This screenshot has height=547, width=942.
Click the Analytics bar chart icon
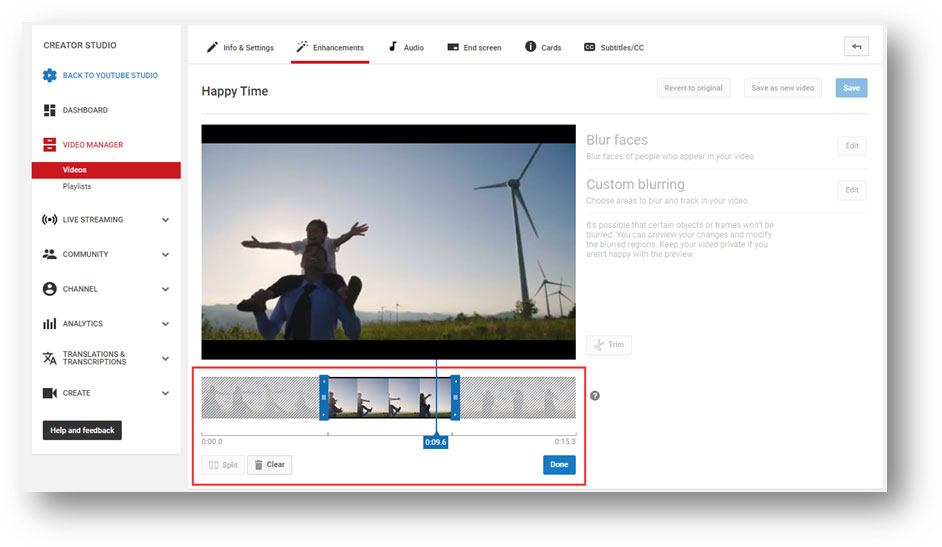49,324
